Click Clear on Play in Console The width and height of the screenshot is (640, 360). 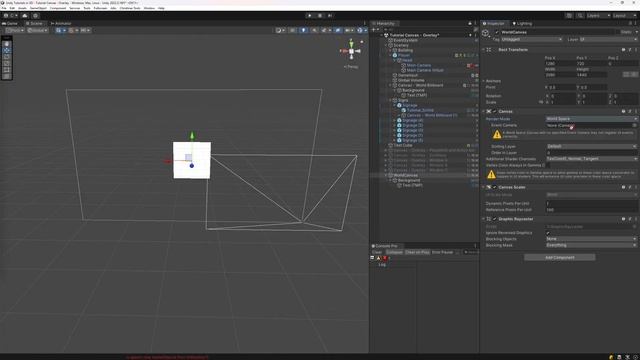(417, 252)
